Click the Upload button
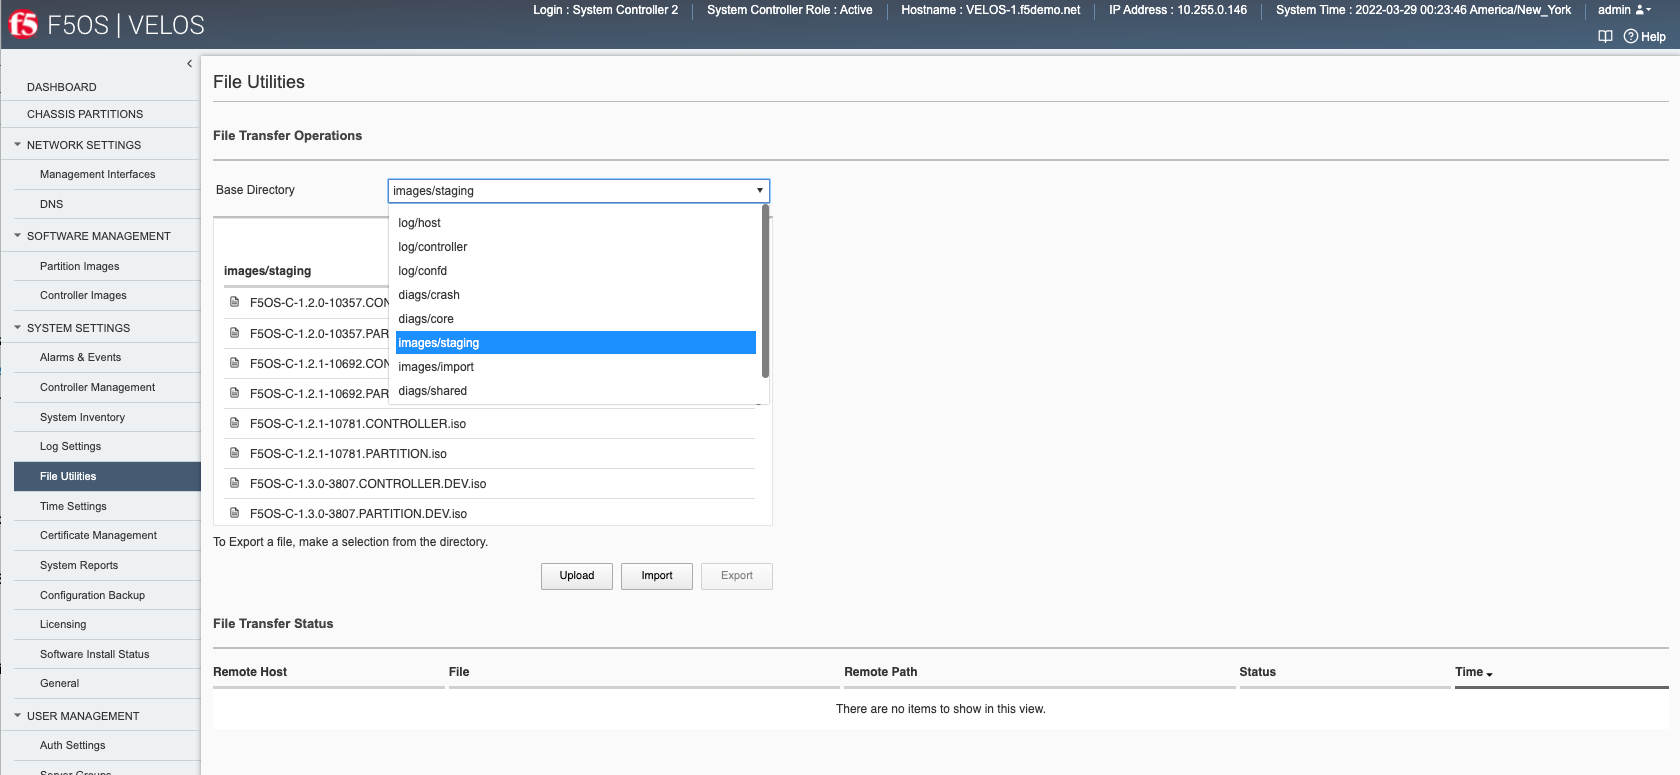The height and width of the screenshot is (775, 1680). (x=577, y=576)
